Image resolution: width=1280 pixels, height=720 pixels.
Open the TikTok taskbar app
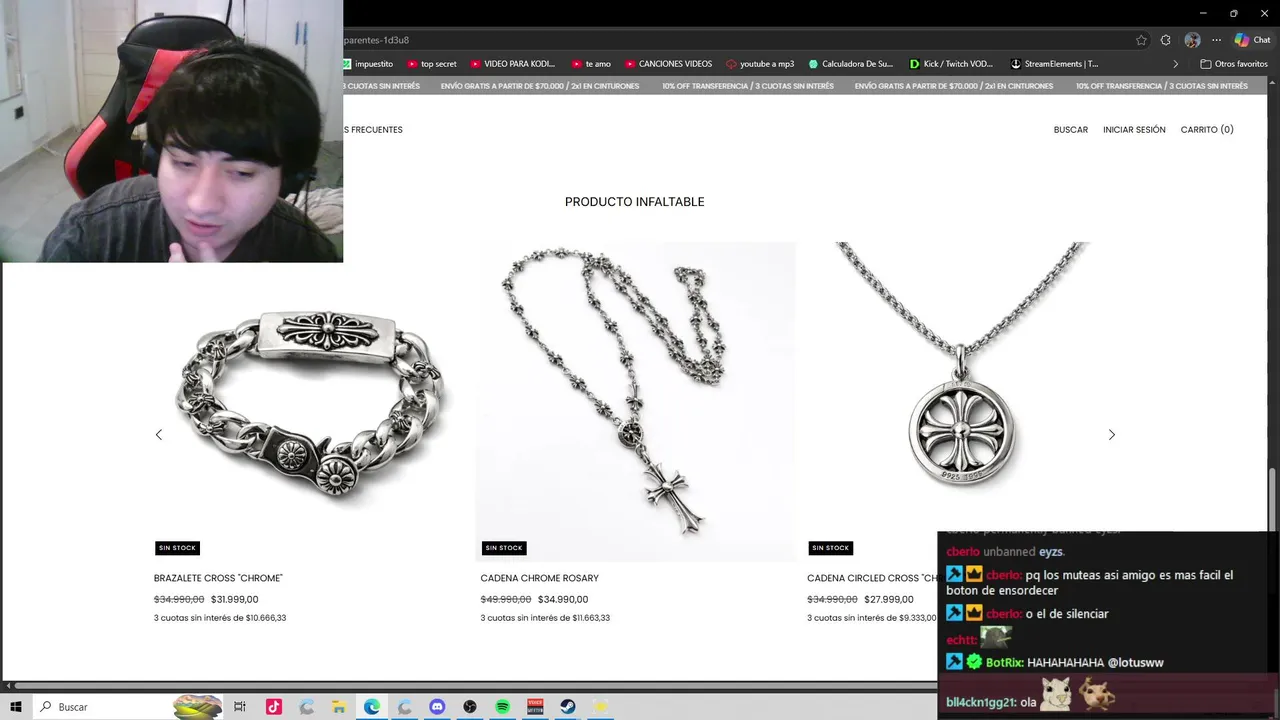point(273,707)
